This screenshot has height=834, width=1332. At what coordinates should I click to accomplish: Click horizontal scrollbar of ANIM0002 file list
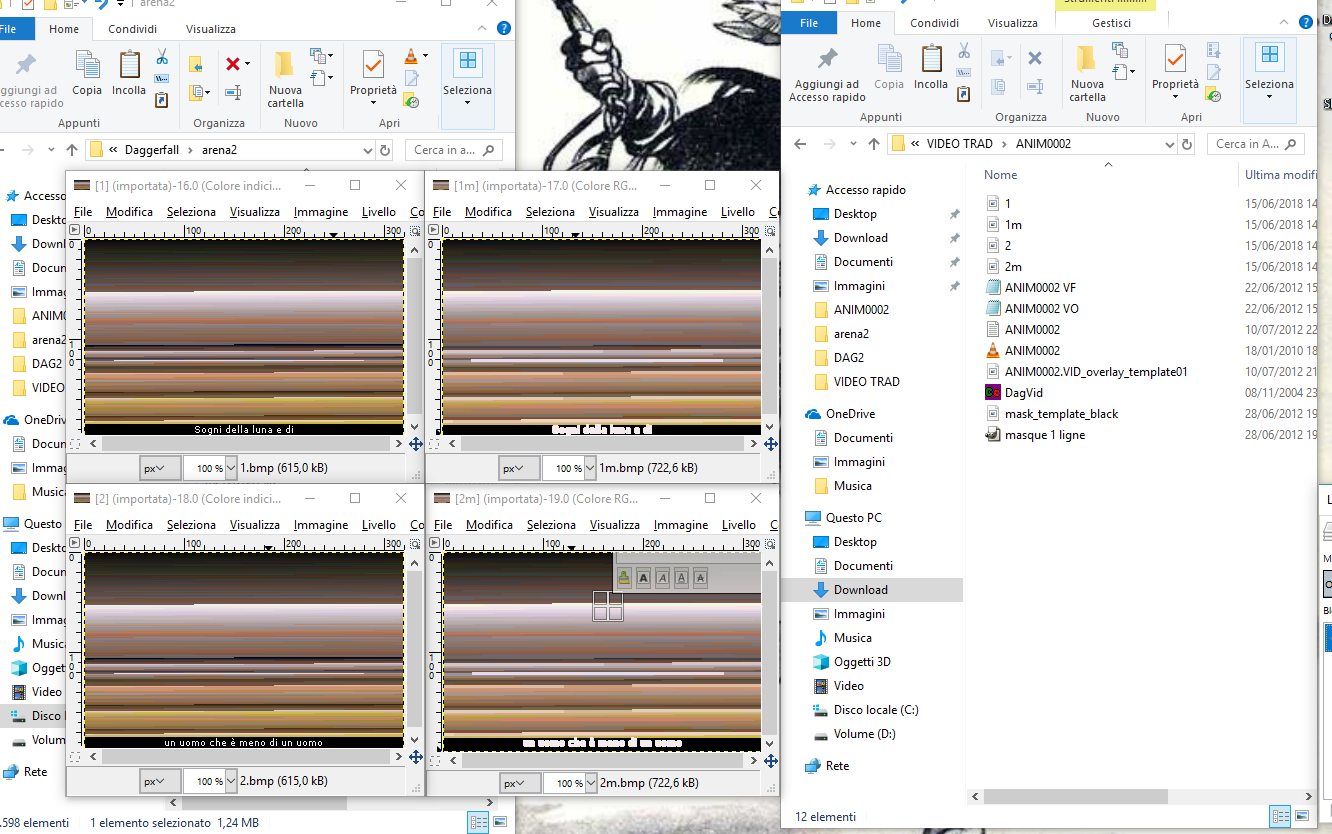click(1078, 797)
